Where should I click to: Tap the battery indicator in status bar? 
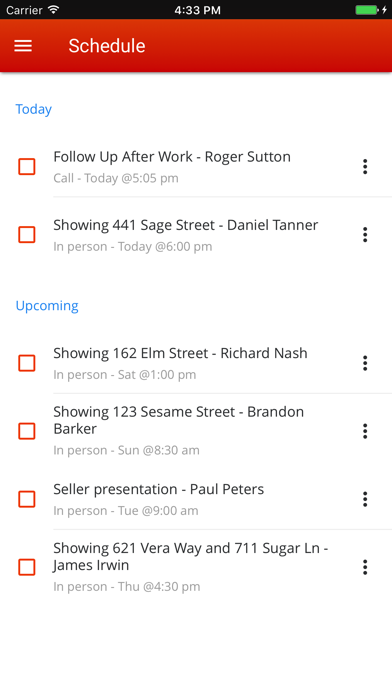368,10
